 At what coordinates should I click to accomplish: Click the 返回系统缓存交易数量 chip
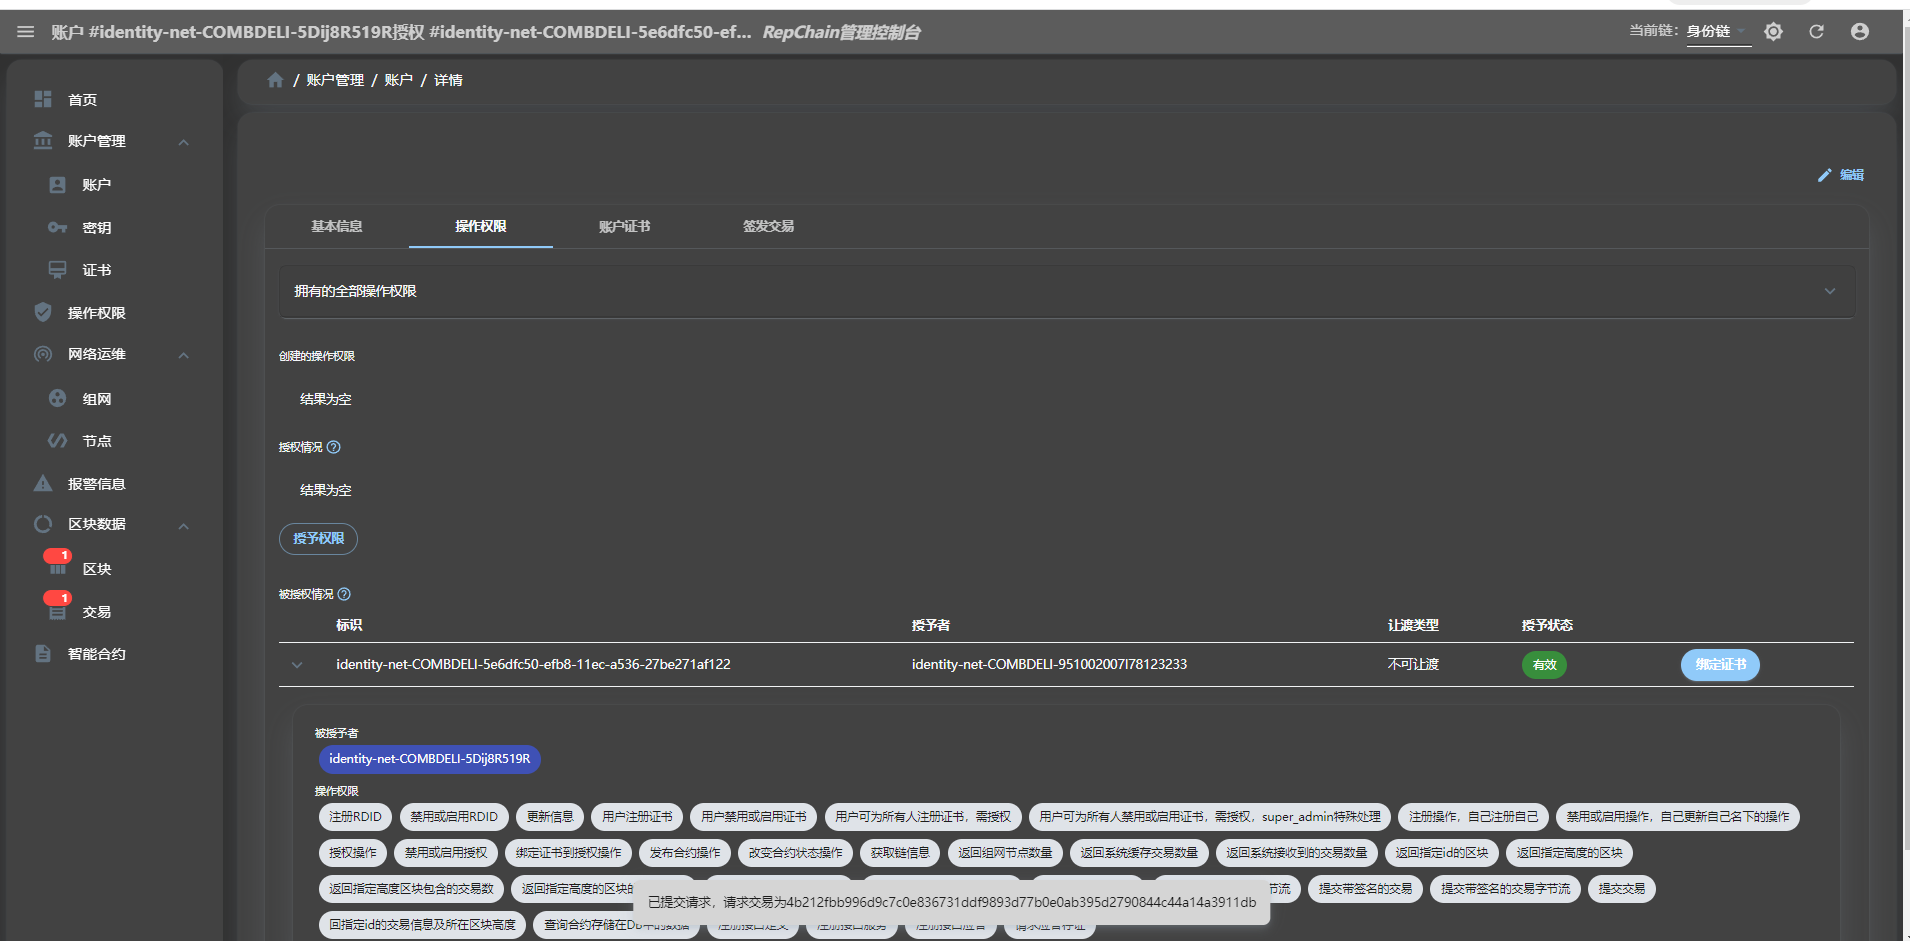click(x=1139, y=853)
